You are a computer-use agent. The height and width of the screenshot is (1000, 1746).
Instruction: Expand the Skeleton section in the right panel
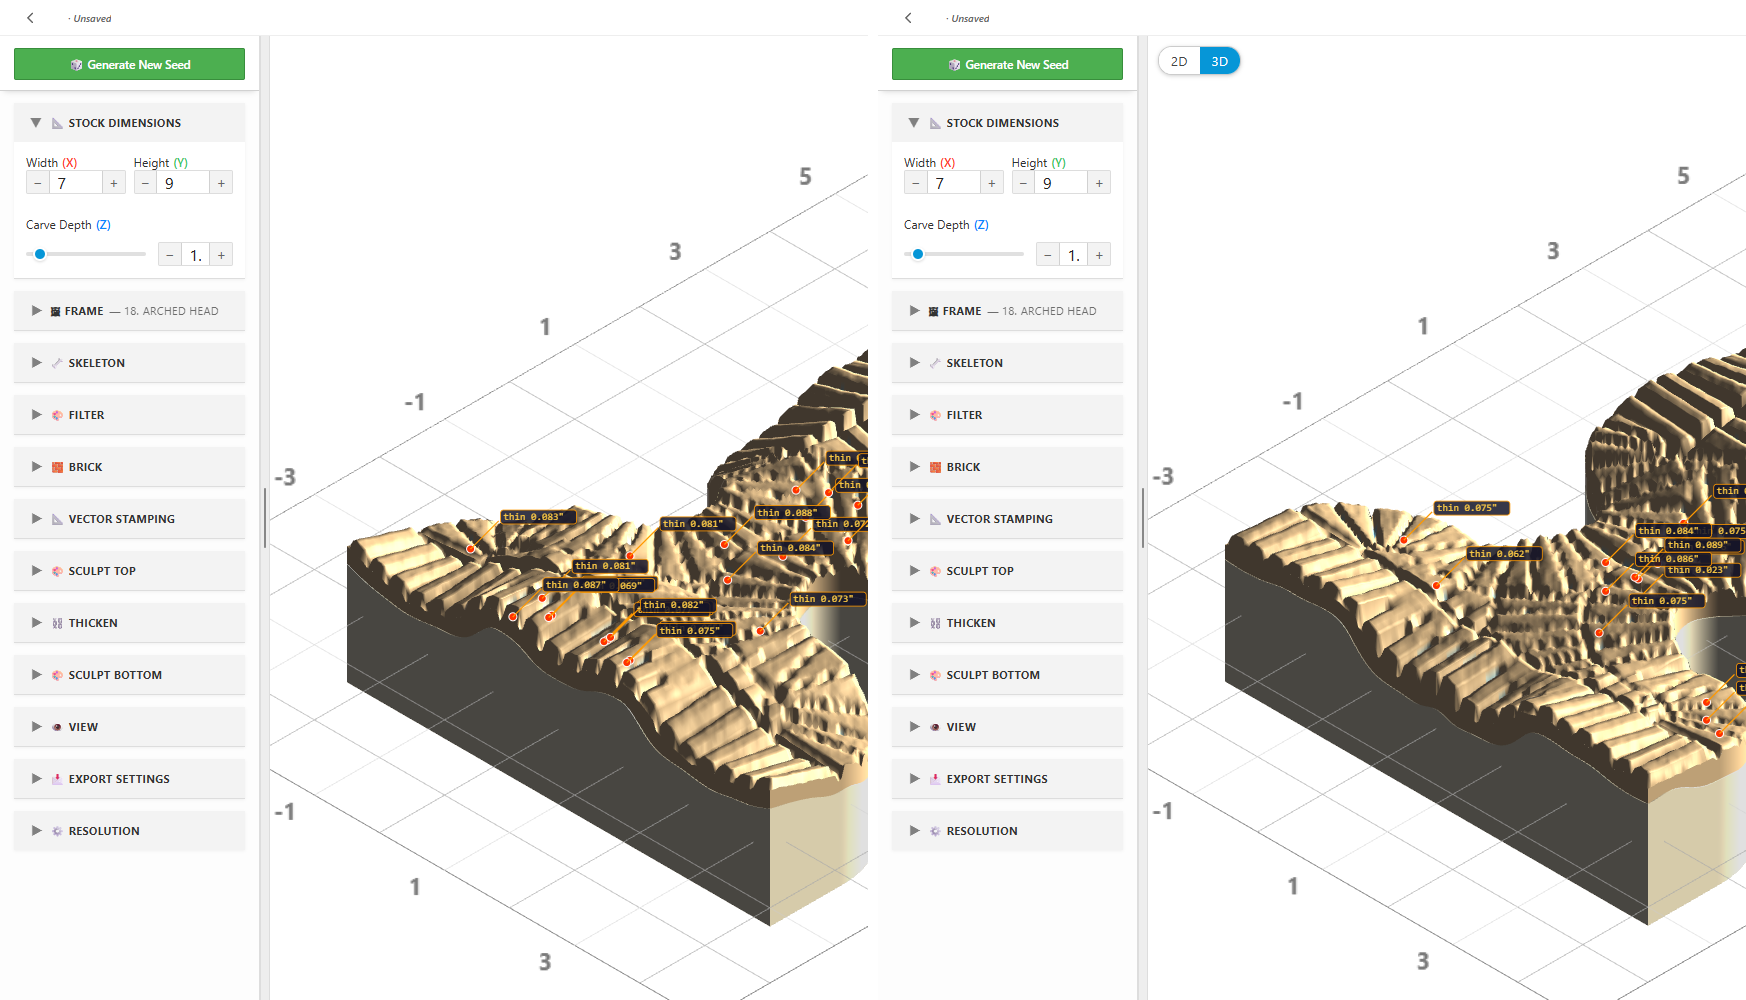click(x=914, y=363)
